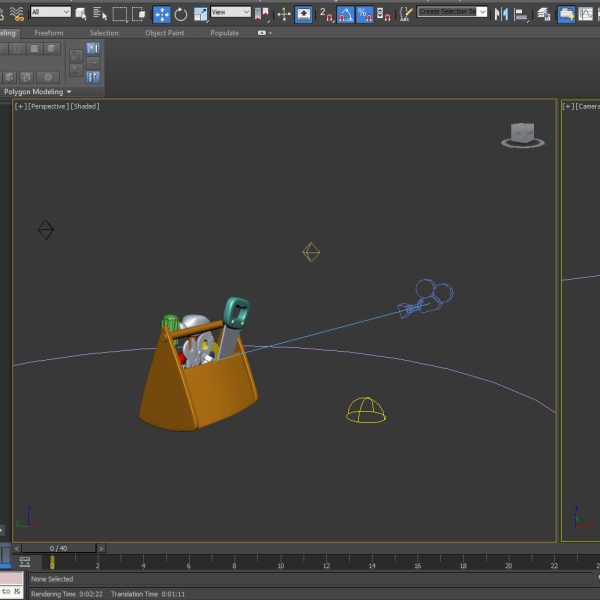Click frame 10 on the timeline

click(280, 566)
